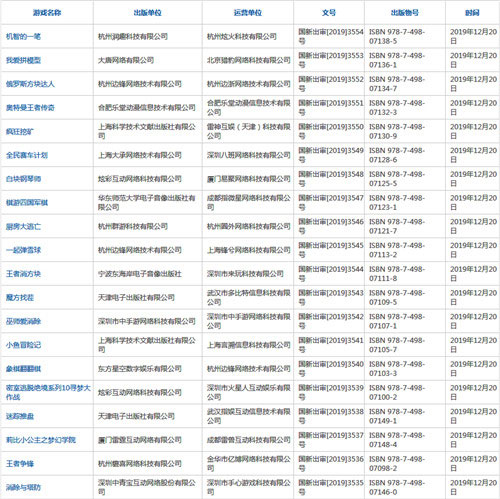Select publisher 东方星空数字娱乐有限公司
The image size is (500, 499).
tap(140, 369)
